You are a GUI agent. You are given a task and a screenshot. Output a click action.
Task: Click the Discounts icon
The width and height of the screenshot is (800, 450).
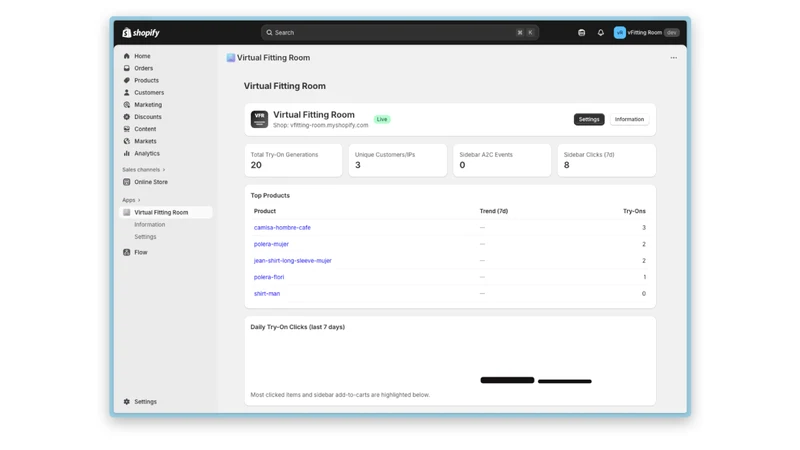click(127, 117)
